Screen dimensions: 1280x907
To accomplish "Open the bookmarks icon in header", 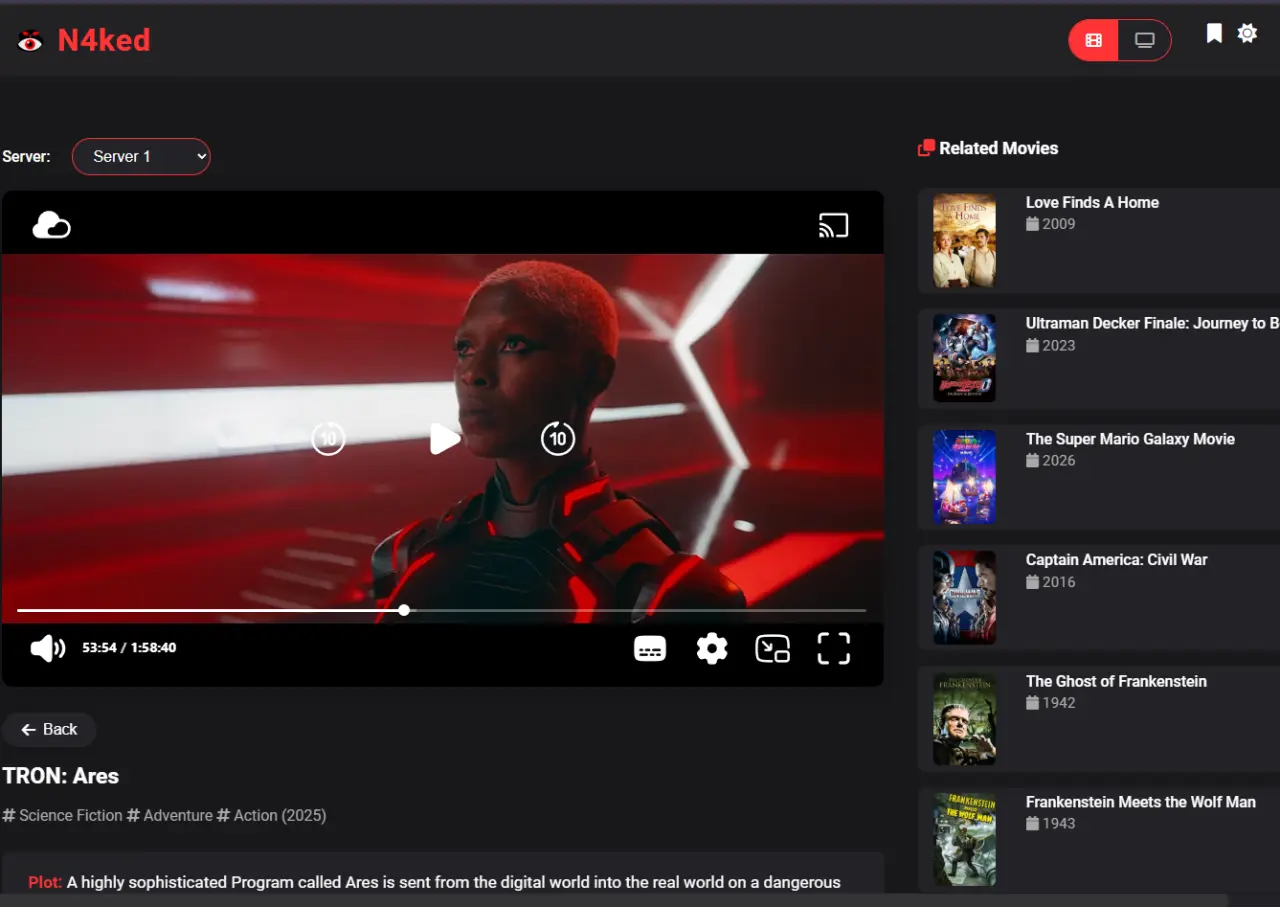I will coord(1214,34).
